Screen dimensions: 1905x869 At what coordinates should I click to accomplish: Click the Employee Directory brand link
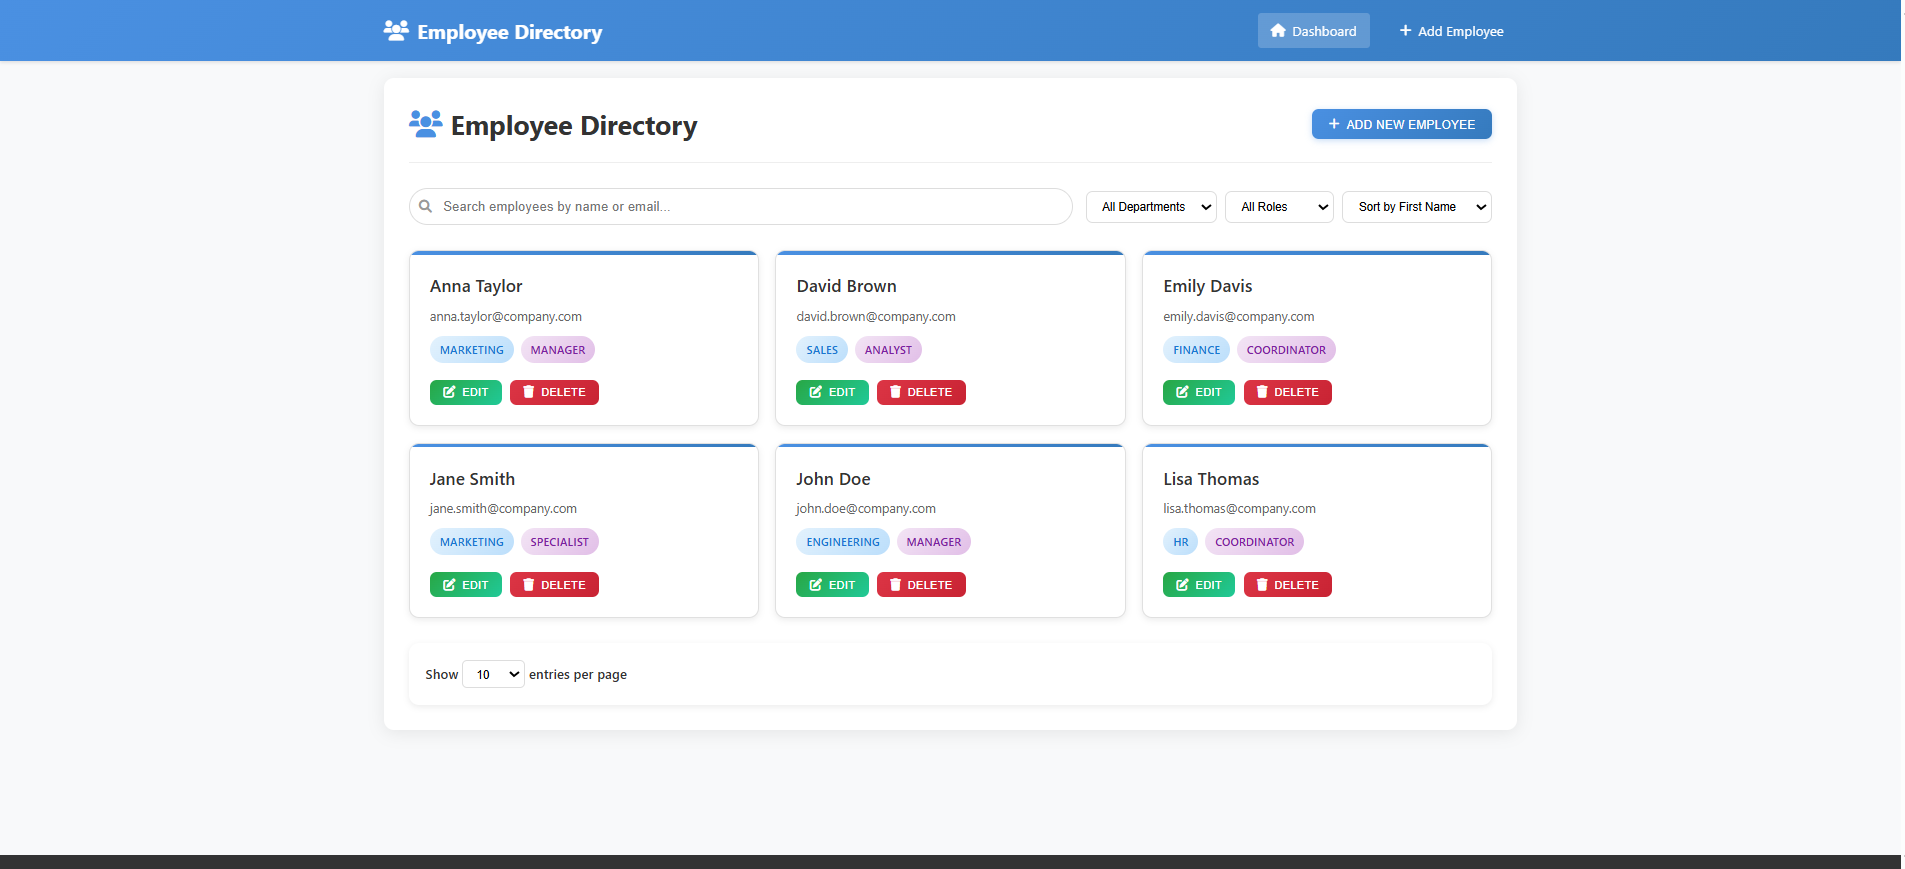pos(493,32)
